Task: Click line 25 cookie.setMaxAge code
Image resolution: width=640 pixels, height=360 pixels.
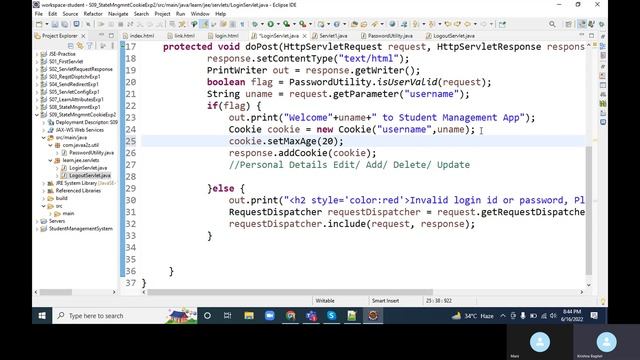Action: tap(286, 141)
